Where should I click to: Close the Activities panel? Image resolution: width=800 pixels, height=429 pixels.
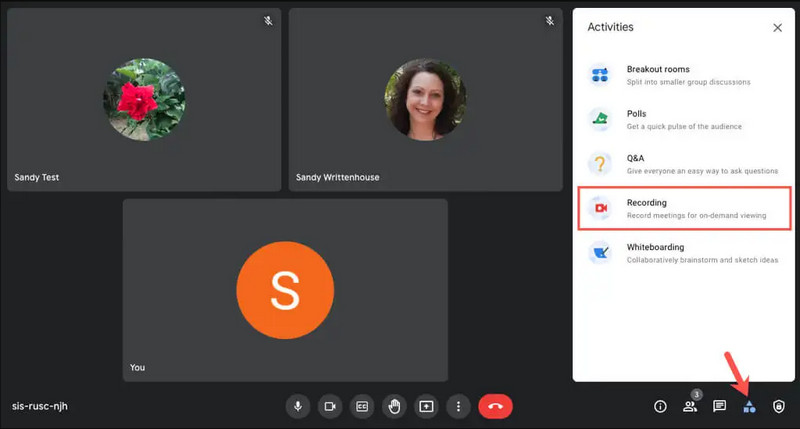pyautogui.click(x=777, y=28)
